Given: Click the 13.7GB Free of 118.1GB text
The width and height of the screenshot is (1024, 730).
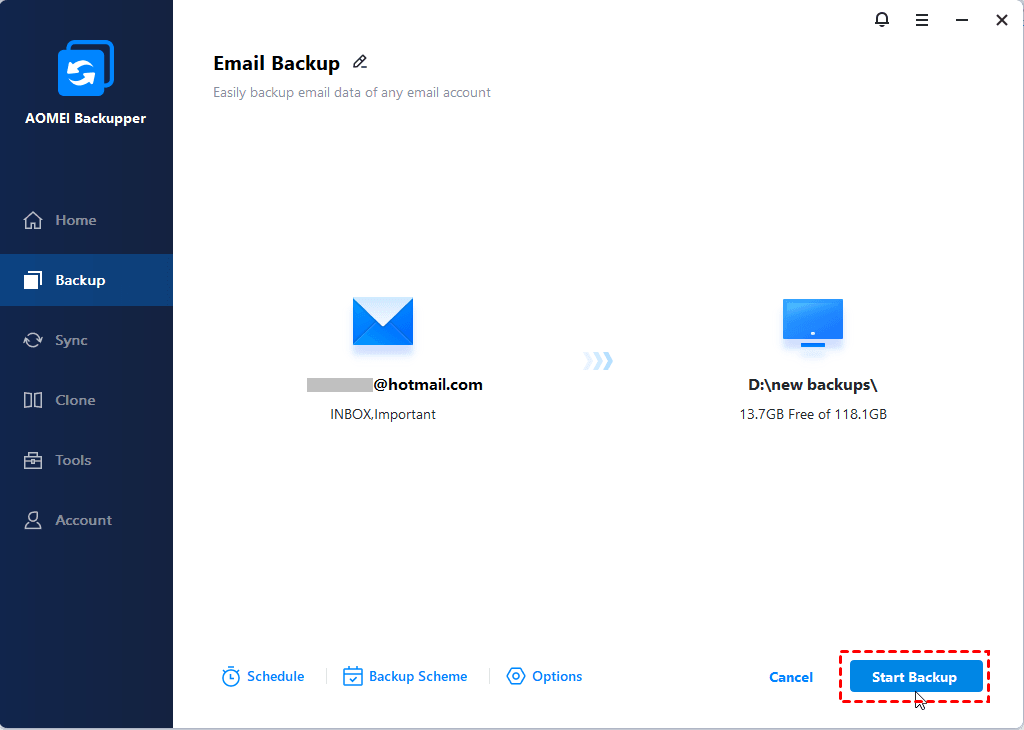Looking at the screenshot, I should tap(813, 414).
